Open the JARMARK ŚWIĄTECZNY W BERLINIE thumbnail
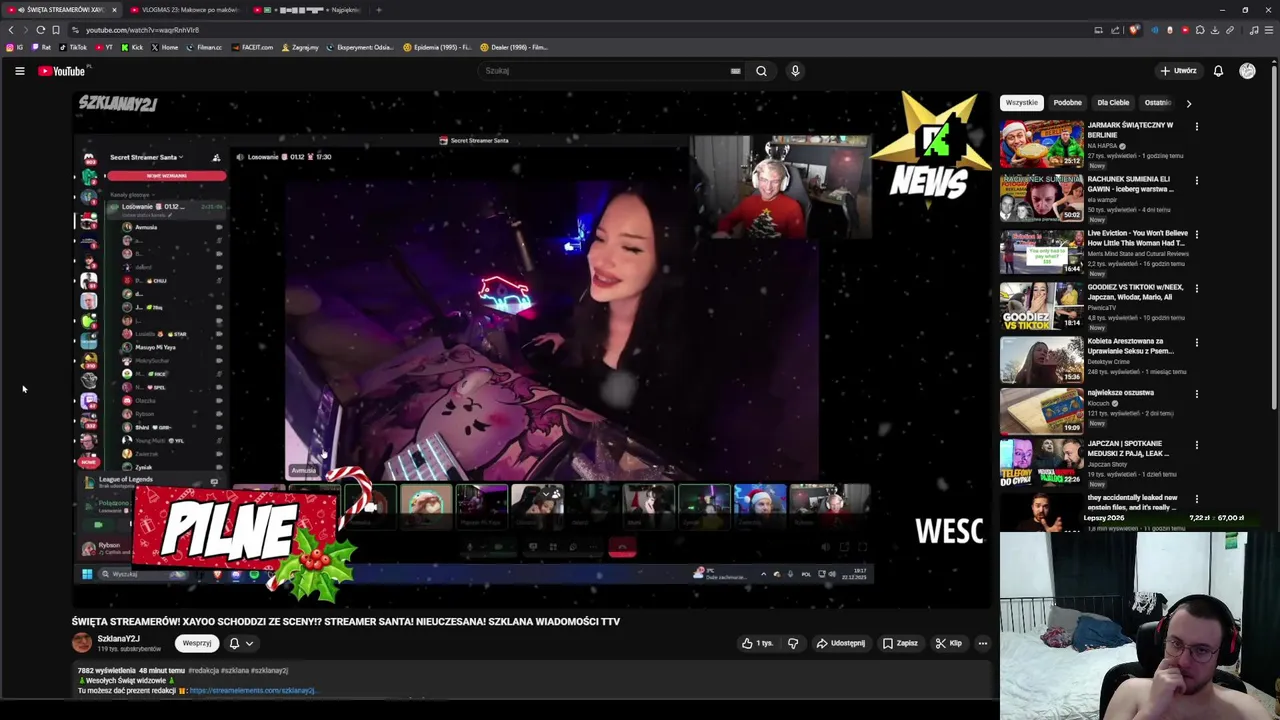The image size is (1280, 720). (x=1041, y=144)
